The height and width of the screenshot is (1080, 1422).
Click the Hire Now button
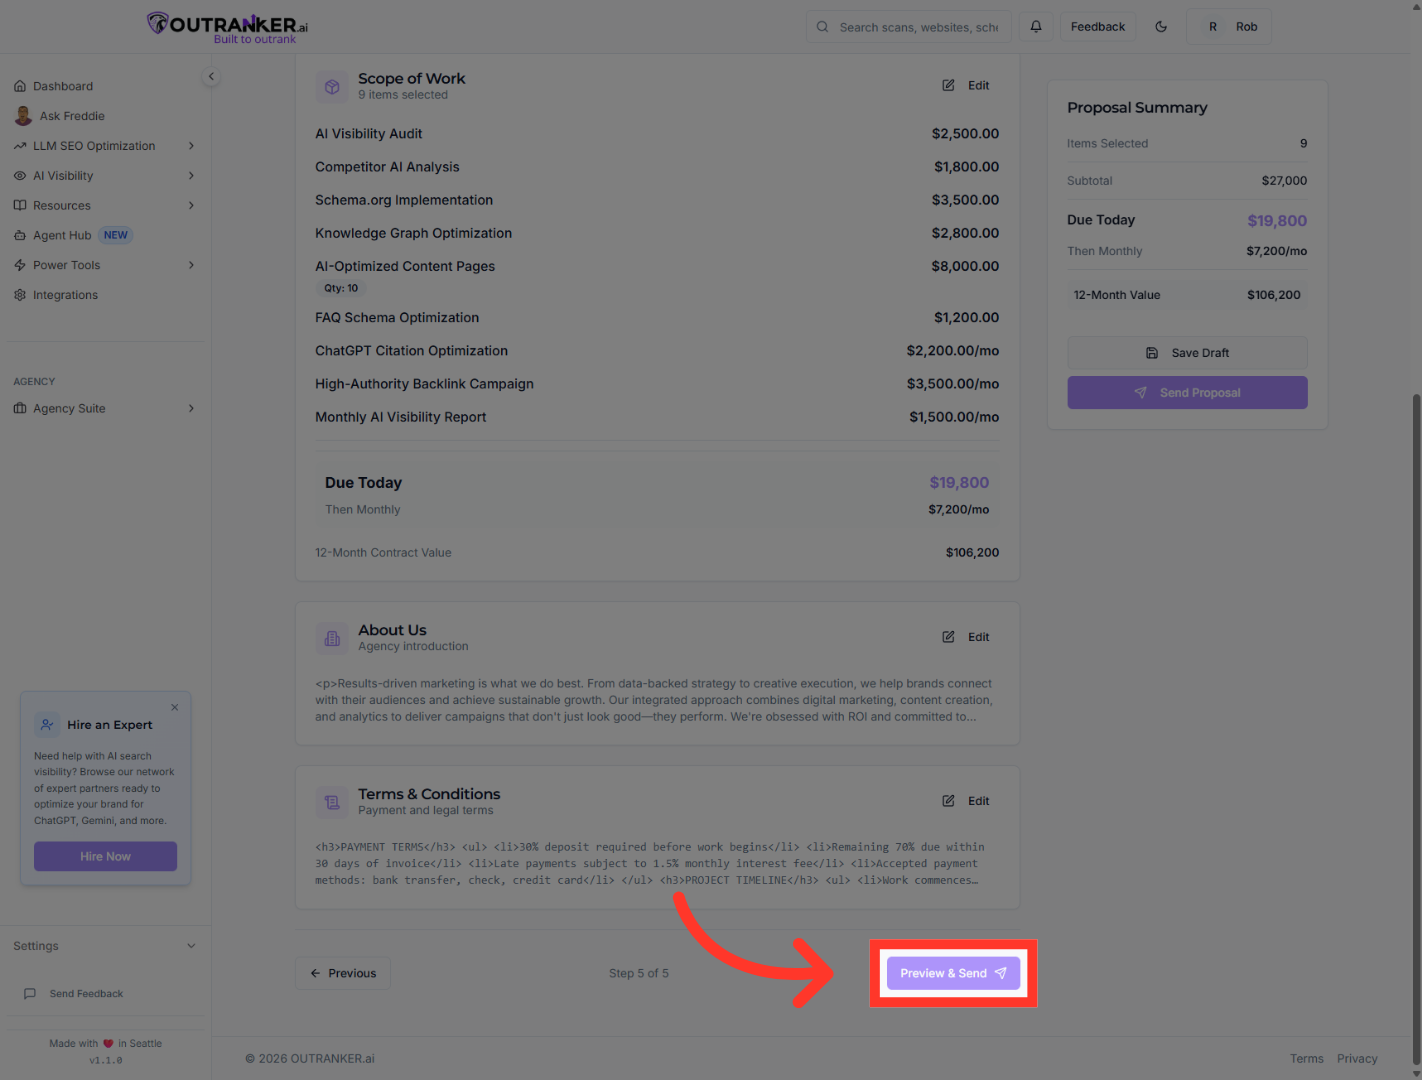pos(105,856)
